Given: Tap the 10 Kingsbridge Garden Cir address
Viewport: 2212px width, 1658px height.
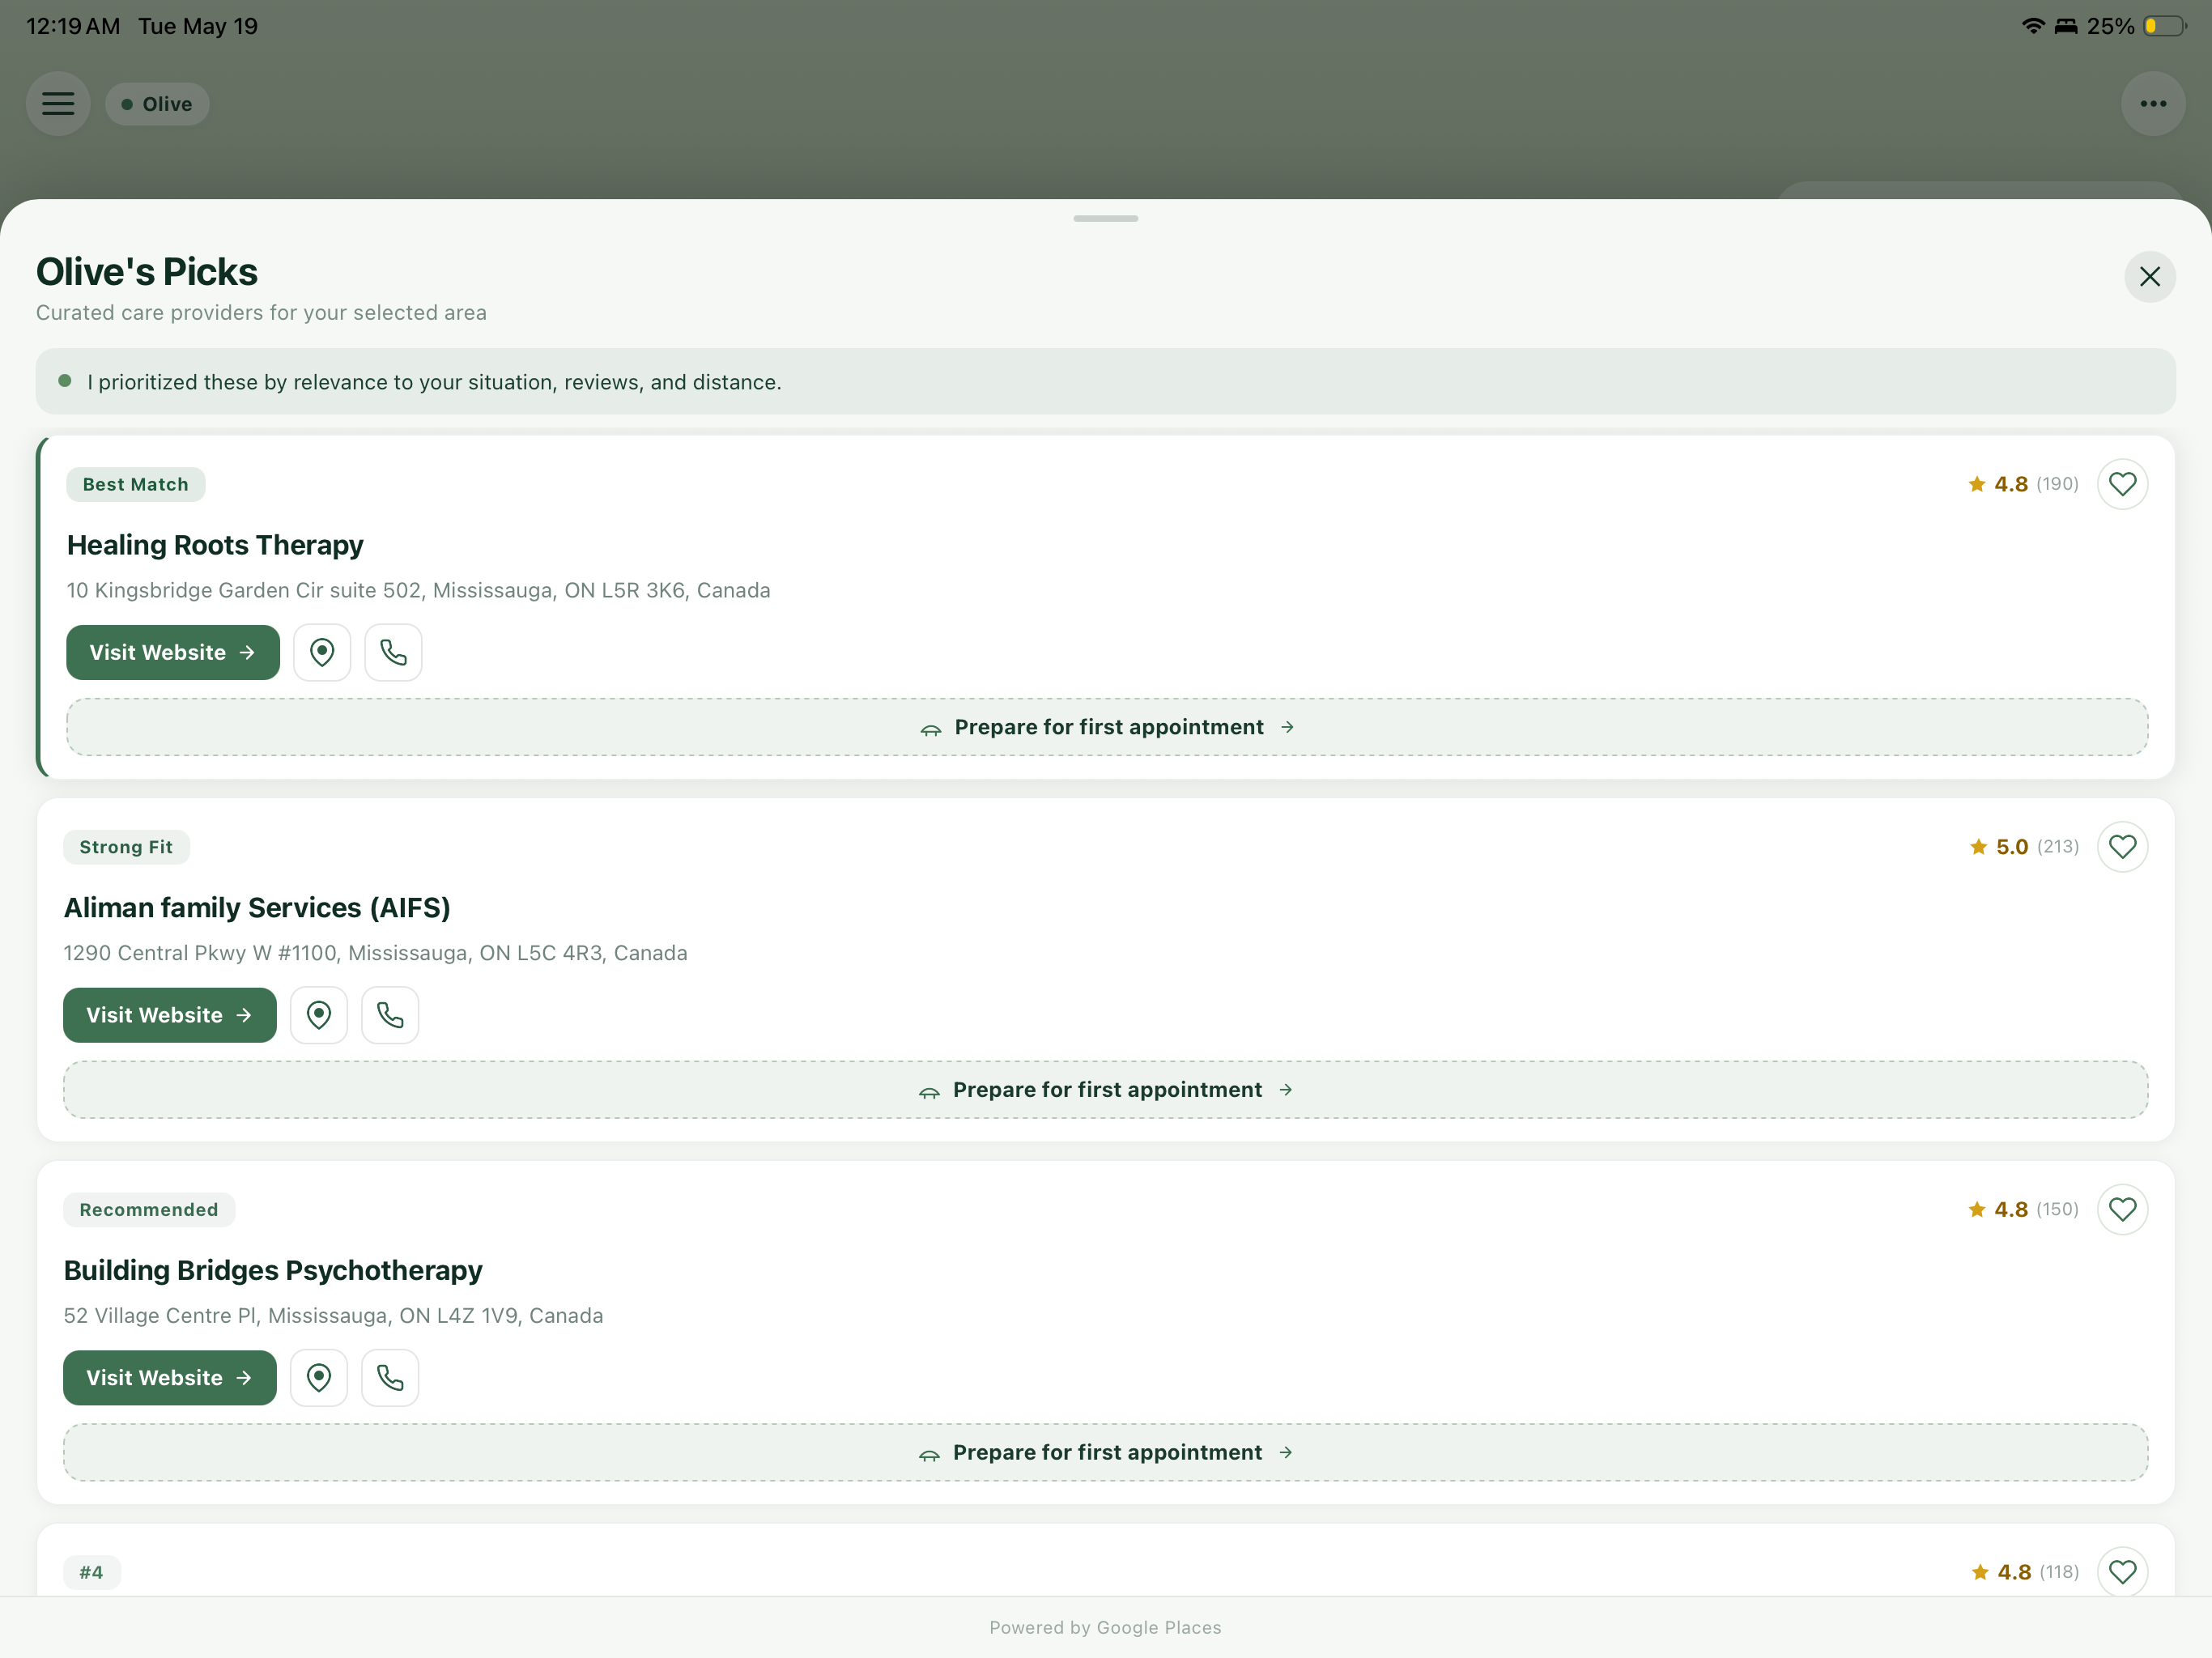Looking at the screenshot, I should (419, 590).
